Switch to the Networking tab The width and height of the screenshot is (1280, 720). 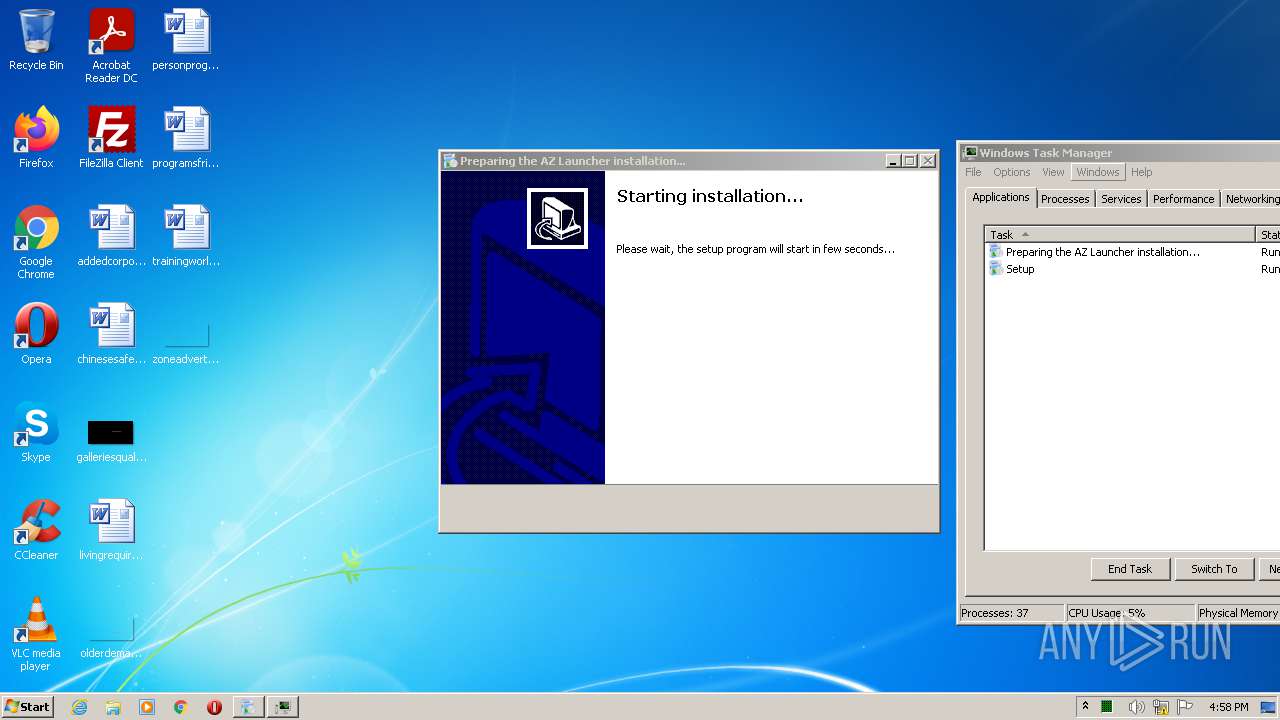click(x=1251, y=199)
